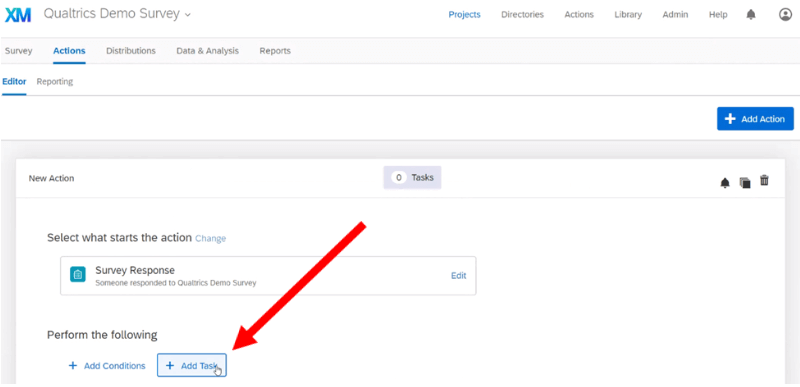Switch to the Data & Analysis tab
The width and height of the screenshot is (800, 387).
[208, 51]
